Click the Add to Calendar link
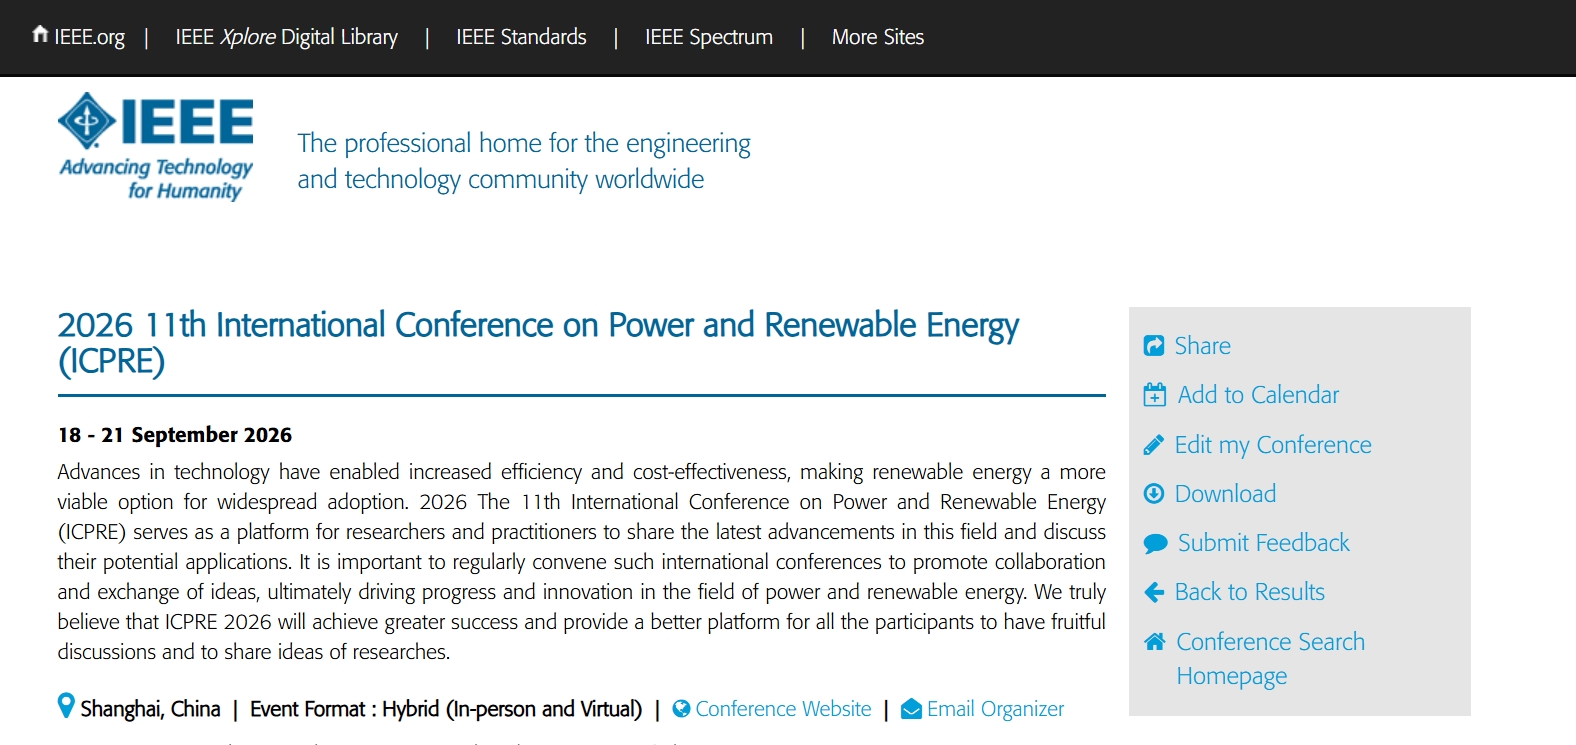Viewport: 1576px width, 745px height. click(x=1258, y=395)
